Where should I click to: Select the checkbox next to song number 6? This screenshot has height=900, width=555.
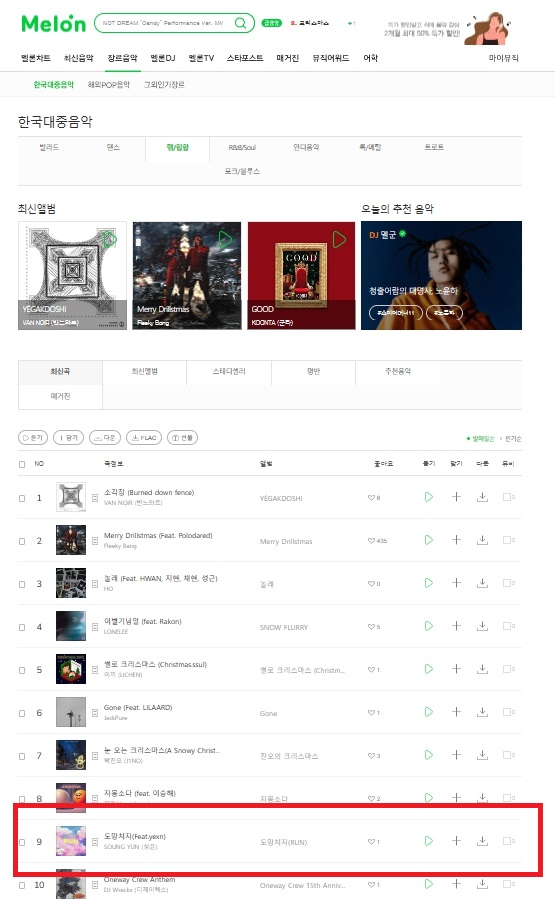[22, 713]
